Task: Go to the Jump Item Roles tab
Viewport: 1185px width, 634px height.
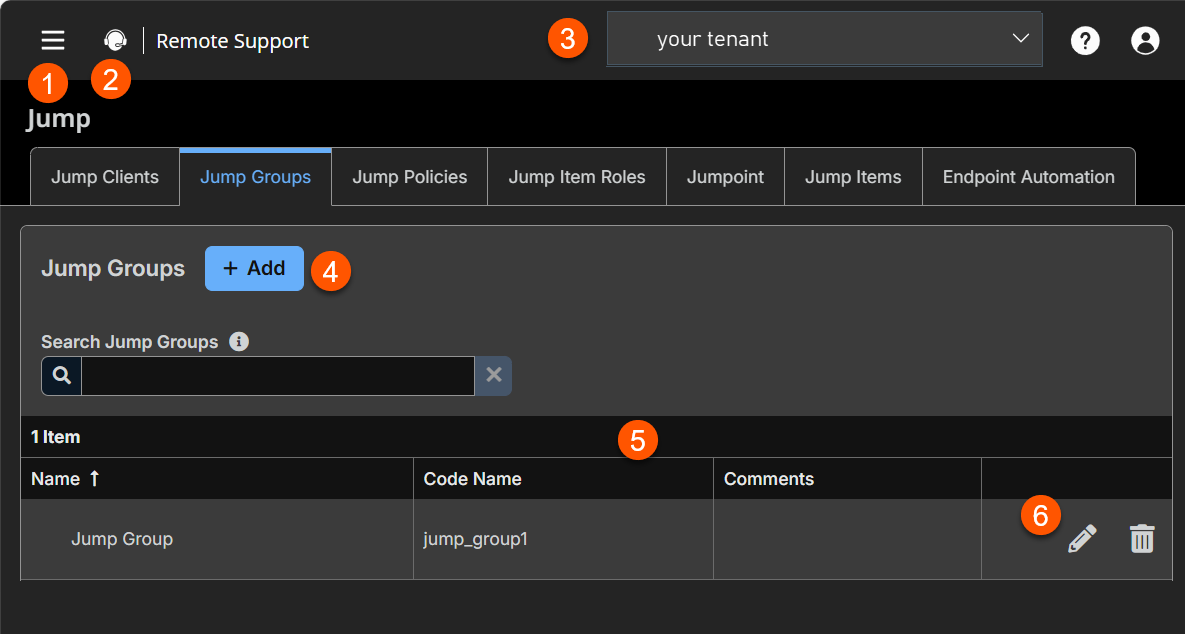Action: coord(577,177)
